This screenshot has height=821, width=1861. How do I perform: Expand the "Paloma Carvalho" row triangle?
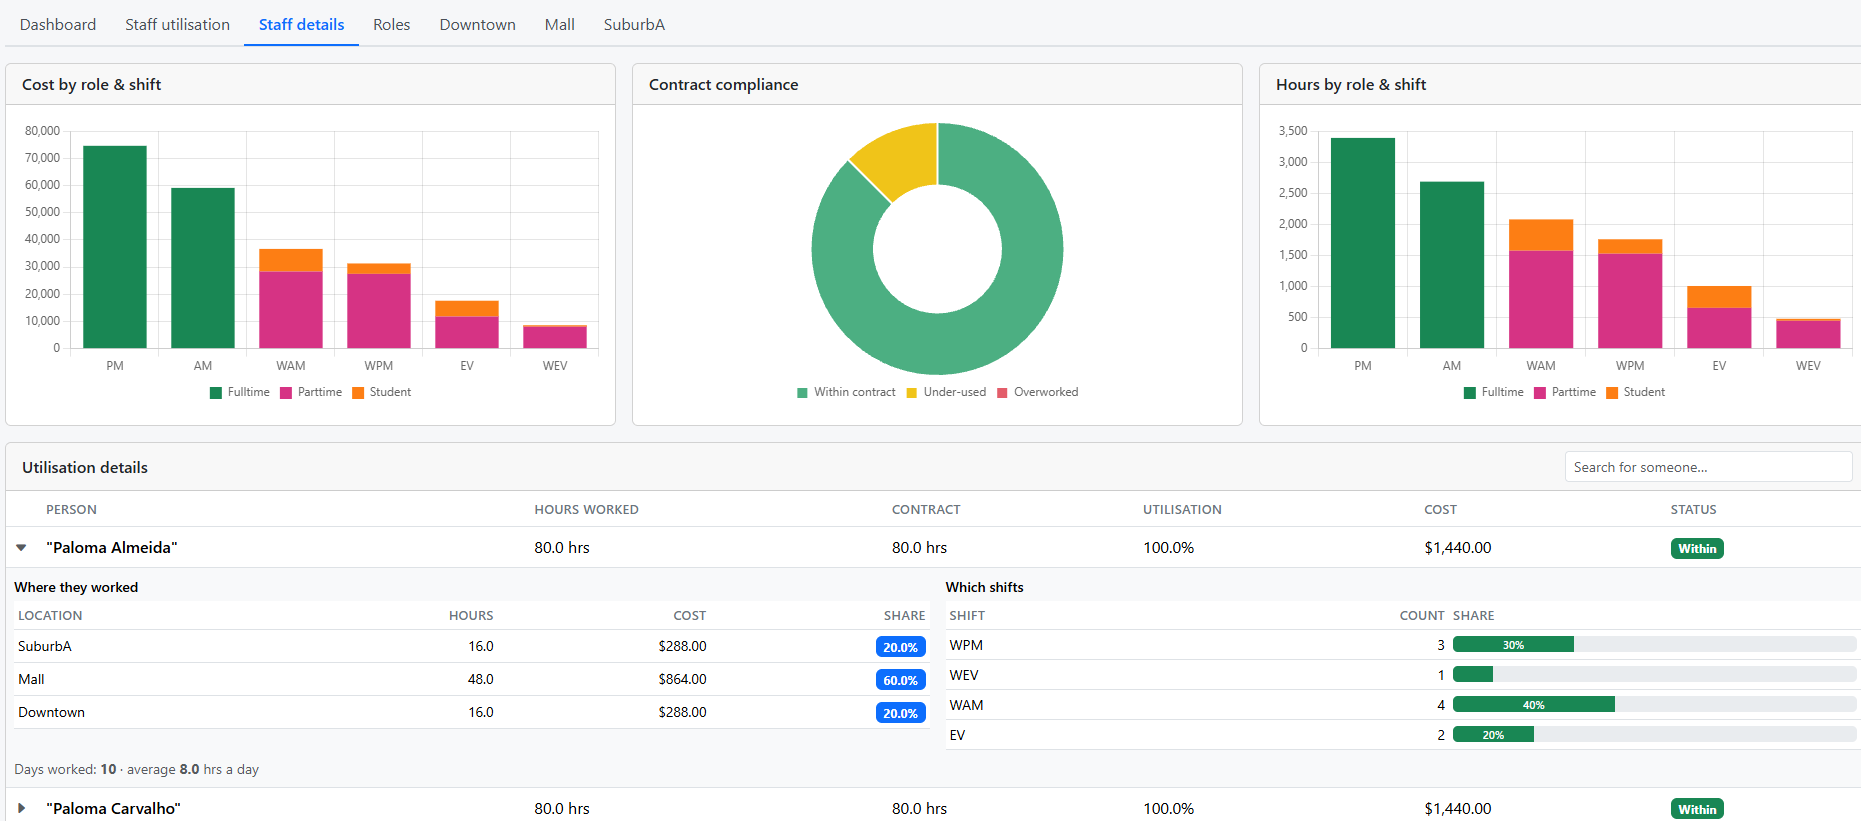point(21,808)
